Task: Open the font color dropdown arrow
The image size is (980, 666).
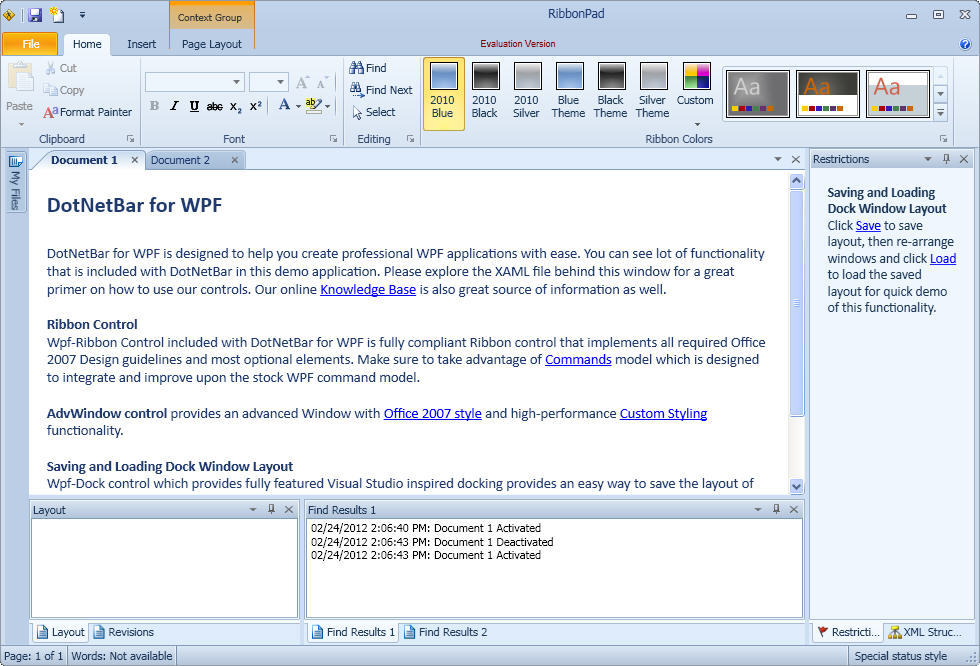Action: tap(298, 106)
